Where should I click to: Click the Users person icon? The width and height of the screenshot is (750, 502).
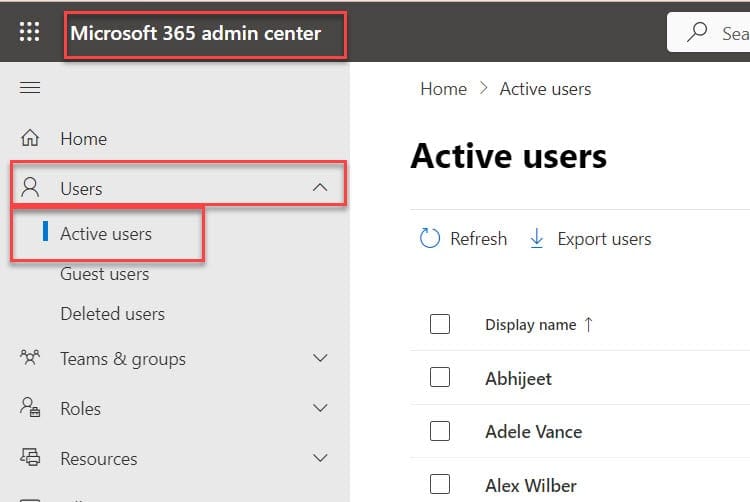click(30, 187)
